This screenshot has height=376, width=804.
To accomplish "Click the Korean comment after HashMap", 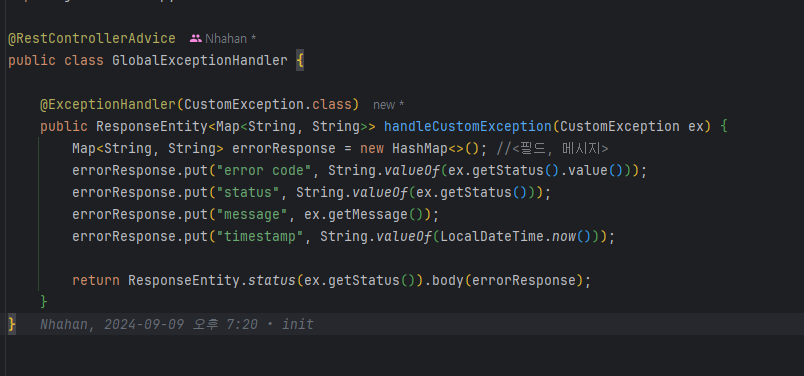I will click(x=552, y=148).
